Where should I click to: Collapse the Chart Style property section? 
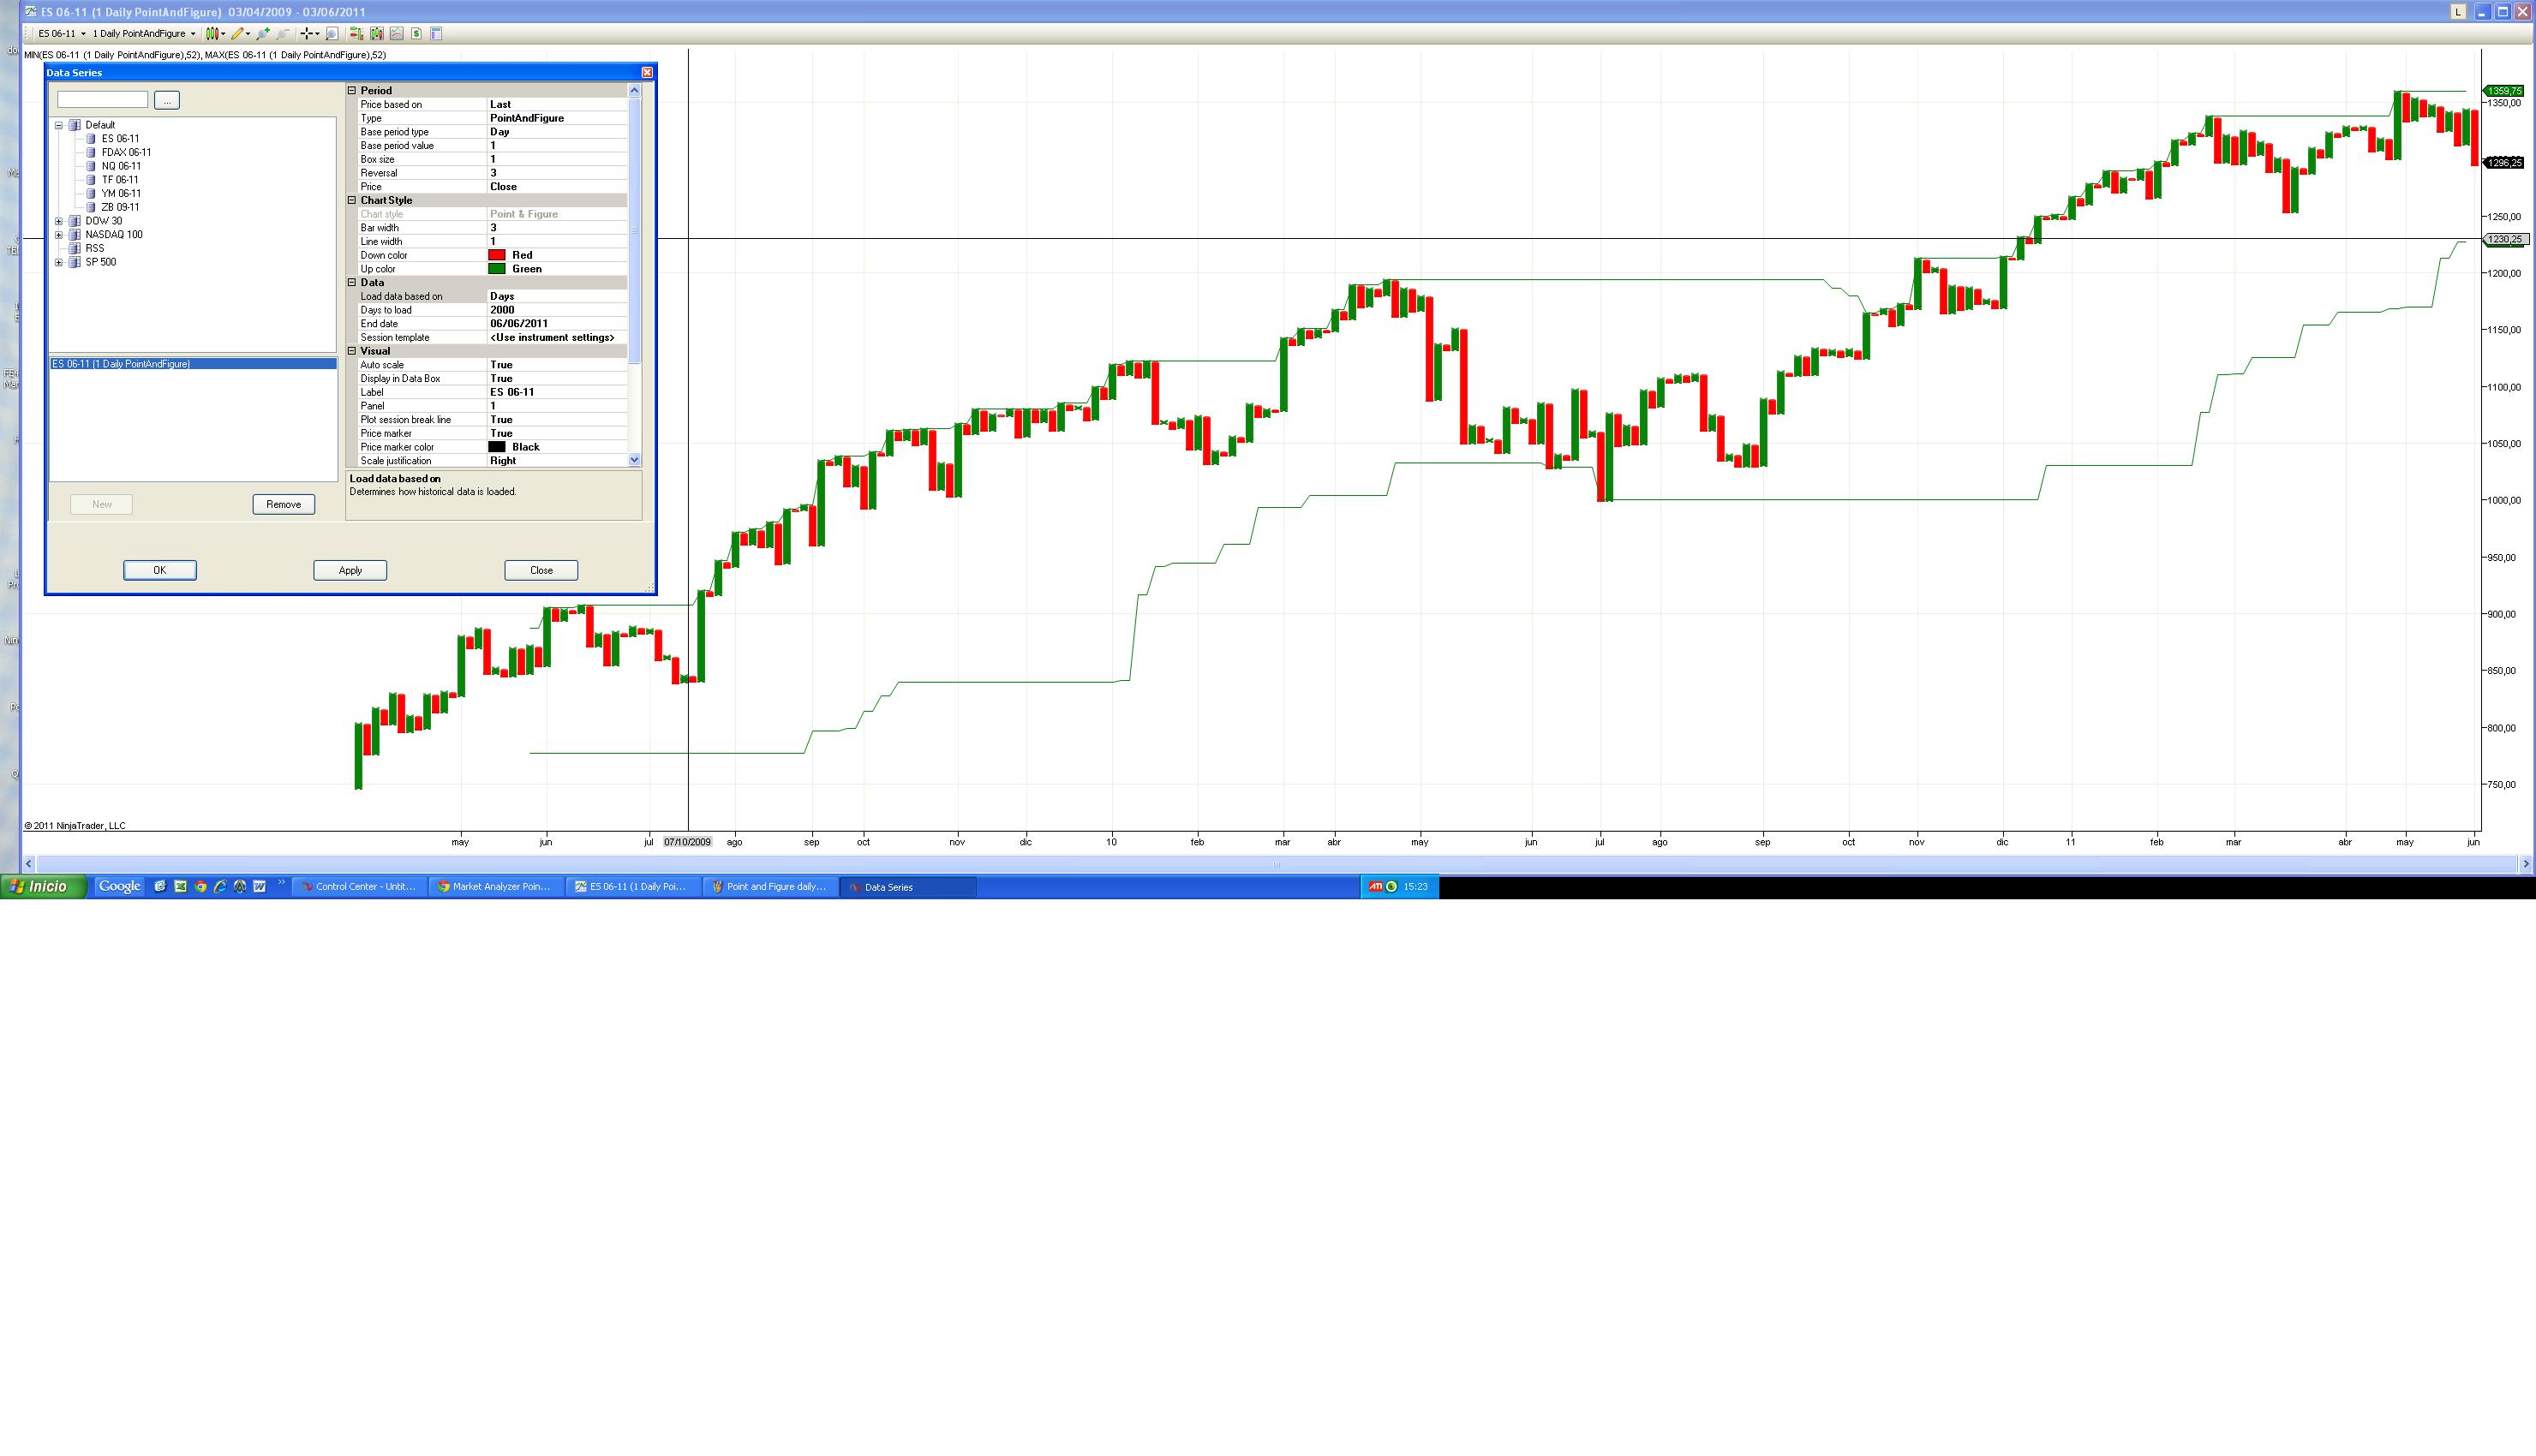point(352,200)
